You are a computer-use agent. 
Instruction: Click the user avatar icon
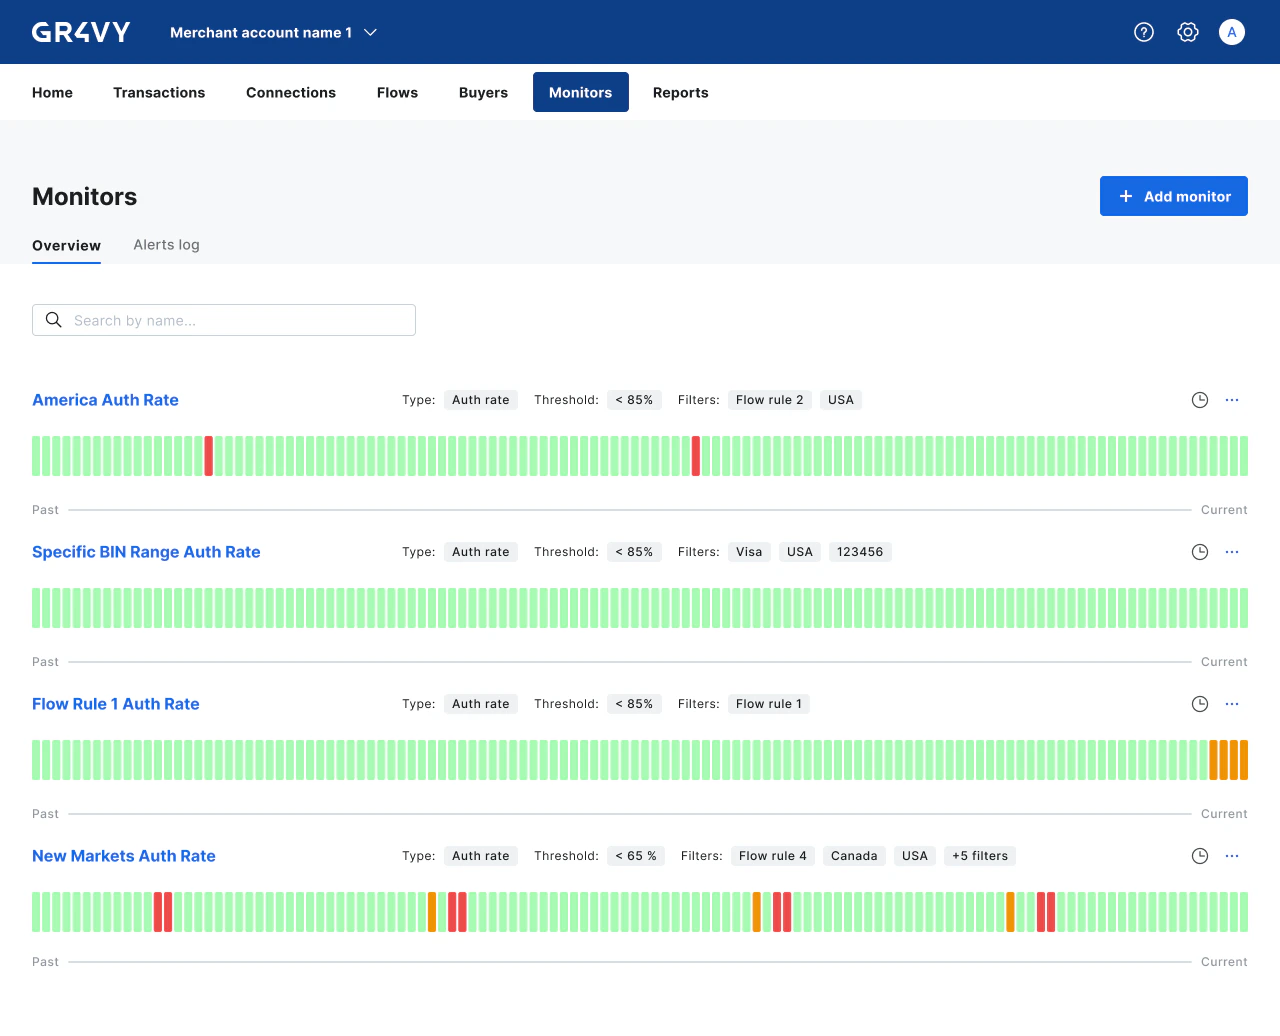pyautogui.click(x=1232, y=32)
